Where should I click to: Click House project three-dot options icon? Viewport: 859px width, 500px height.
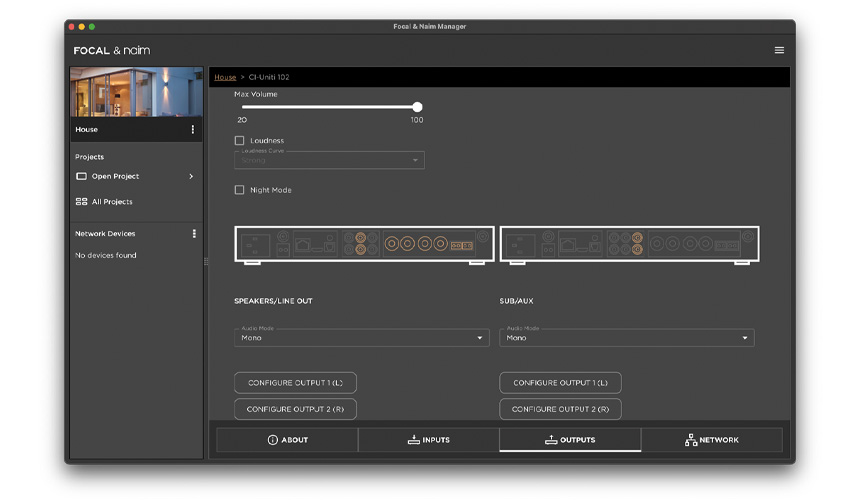(193, 130)
